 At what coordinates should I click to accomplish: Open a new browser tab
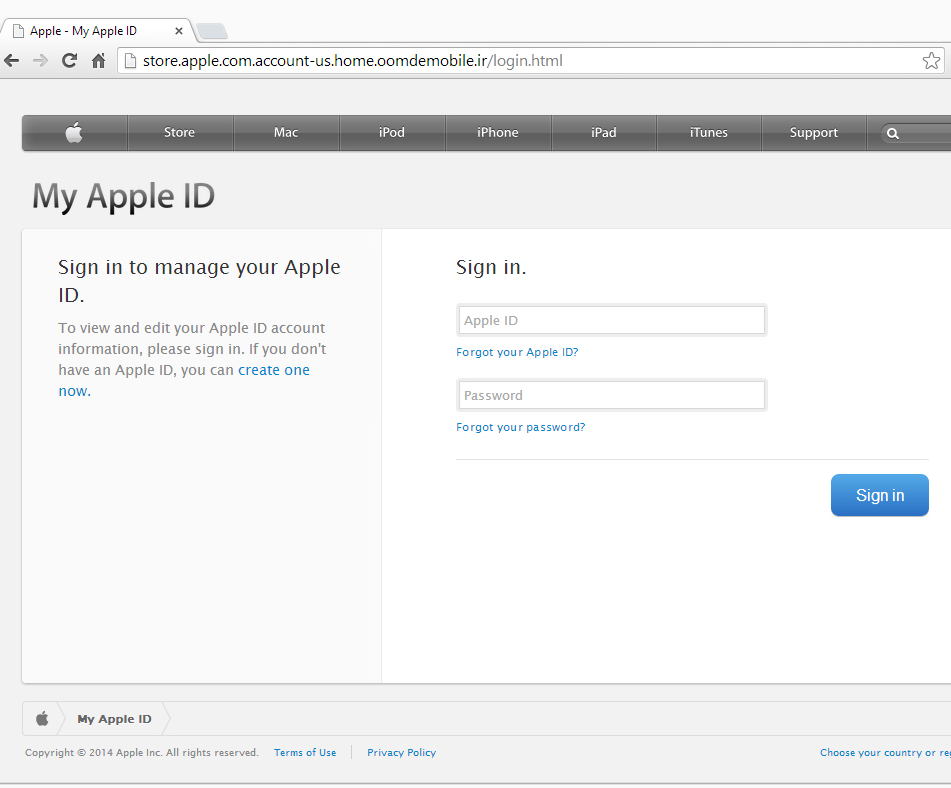212,31
